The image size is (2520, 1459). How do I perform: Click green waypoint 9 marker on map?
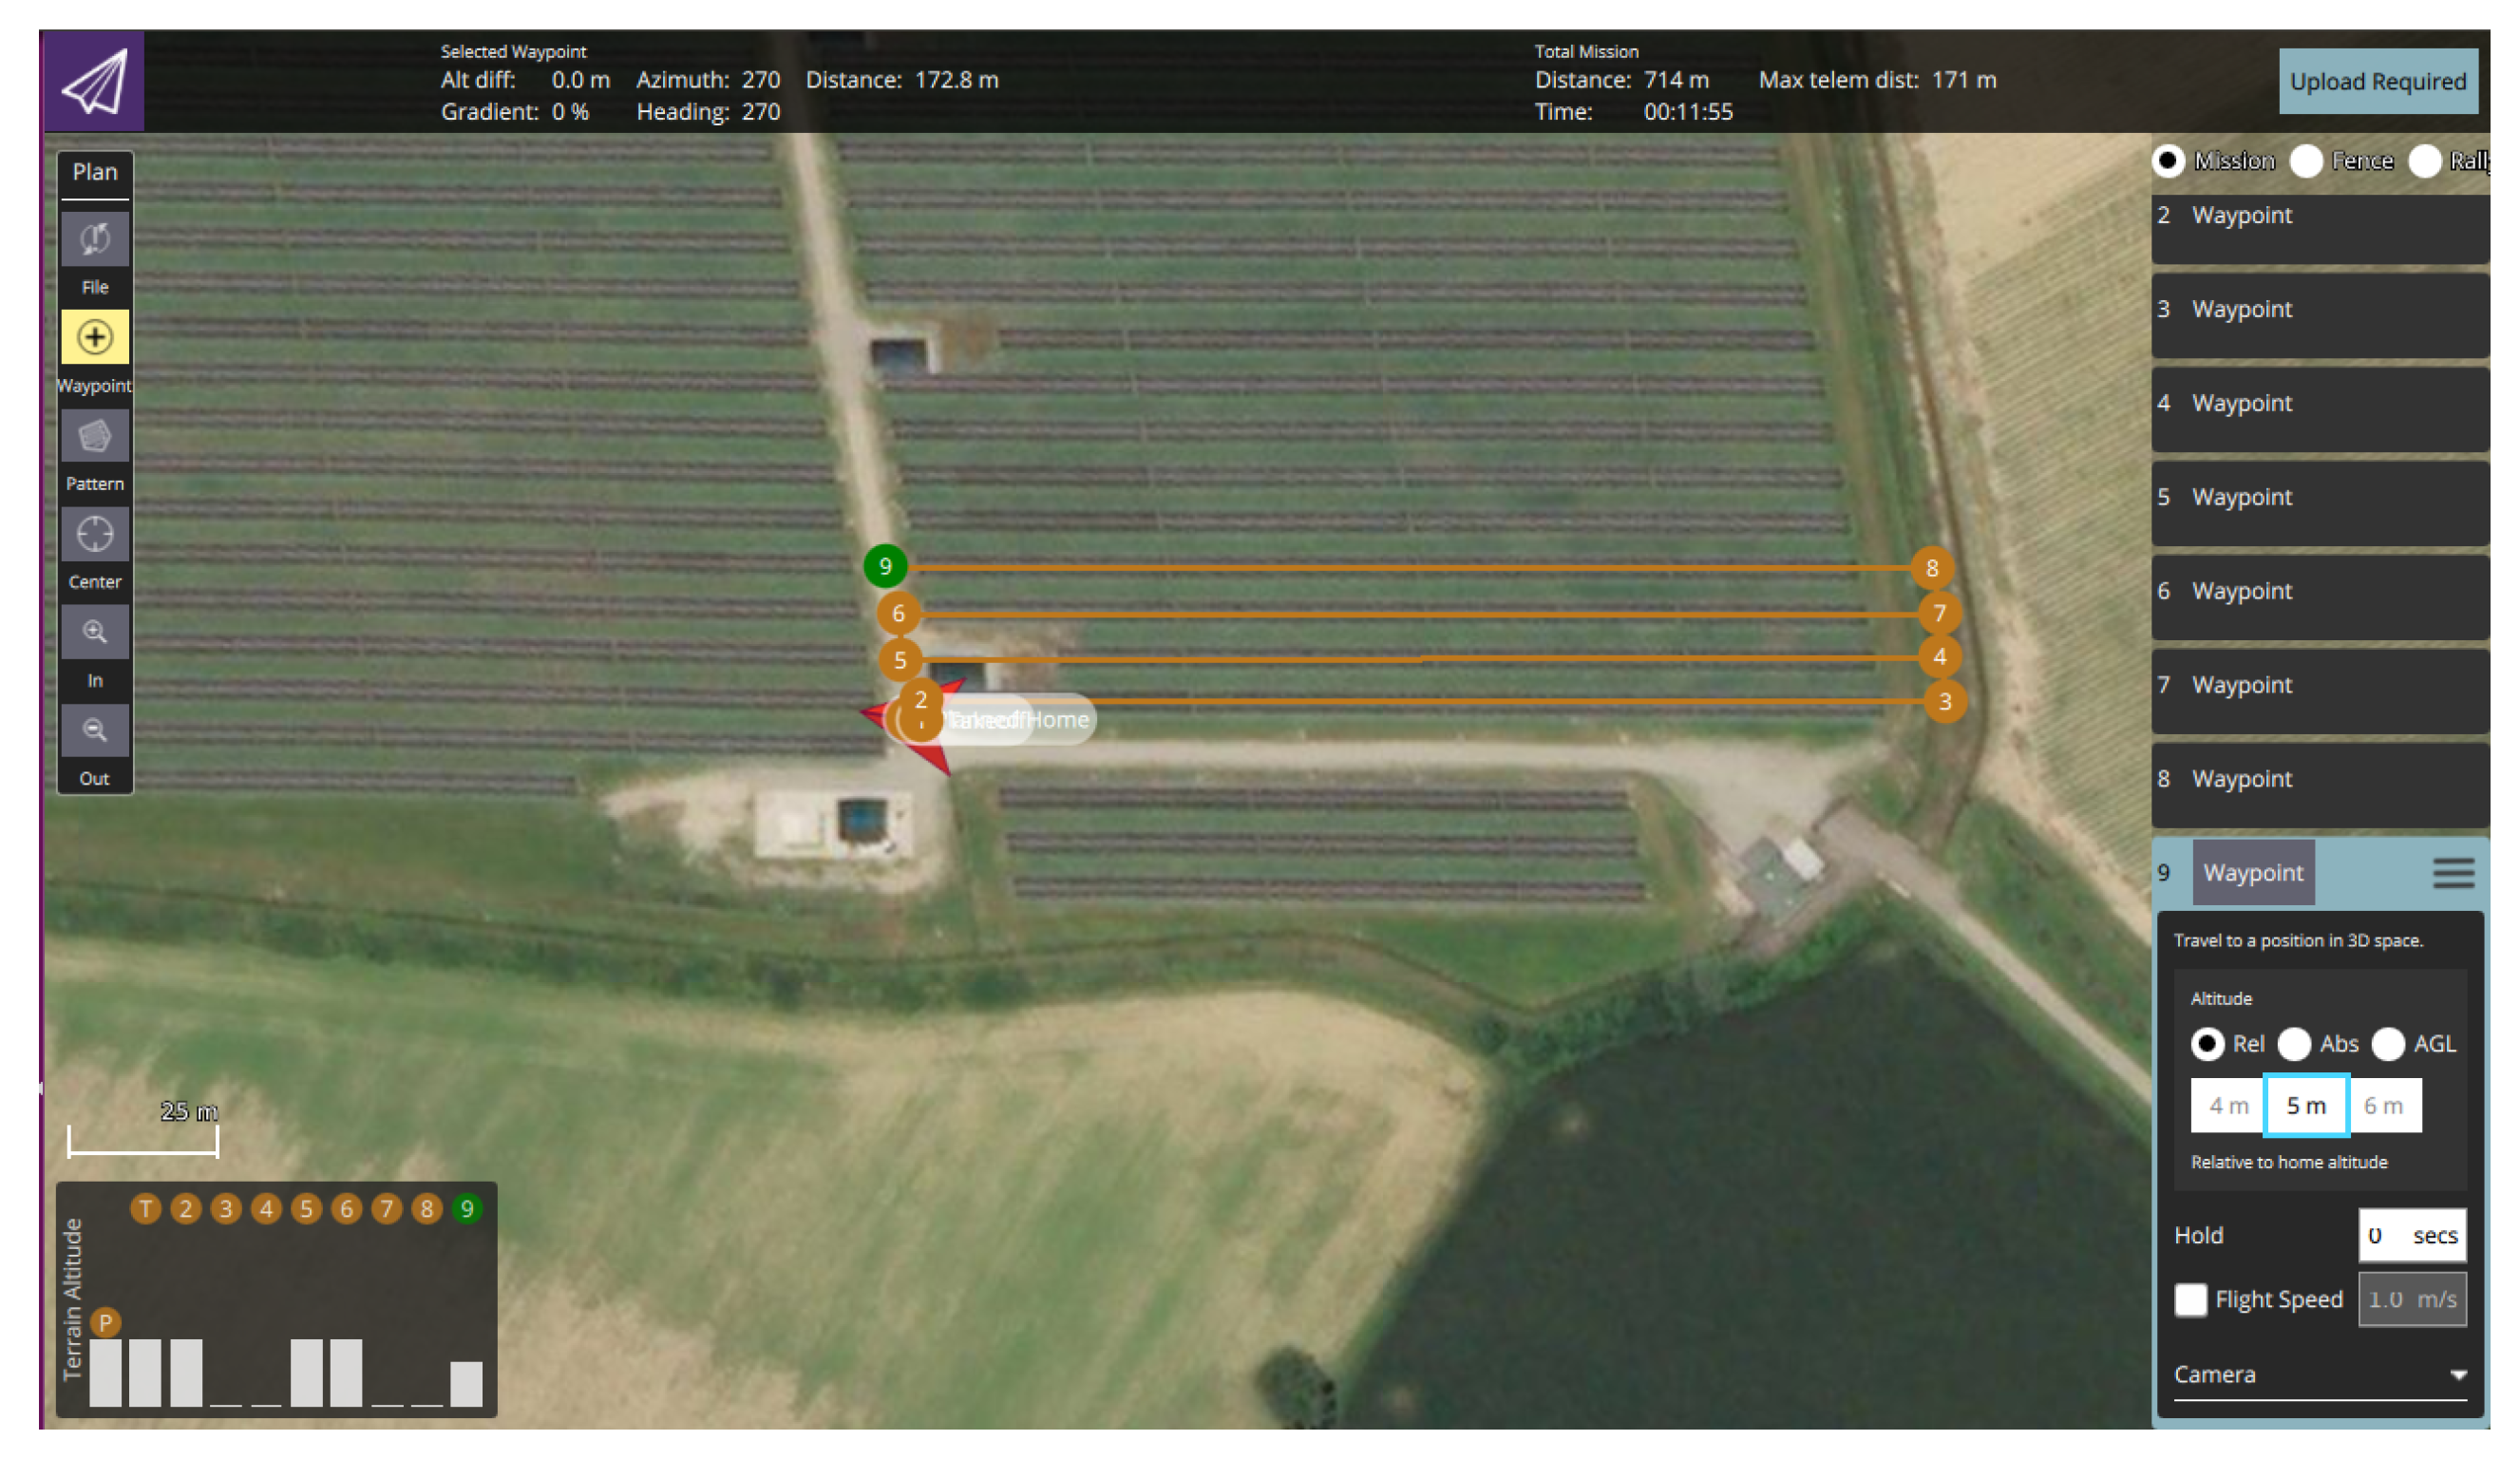click(x=885, y=567)
